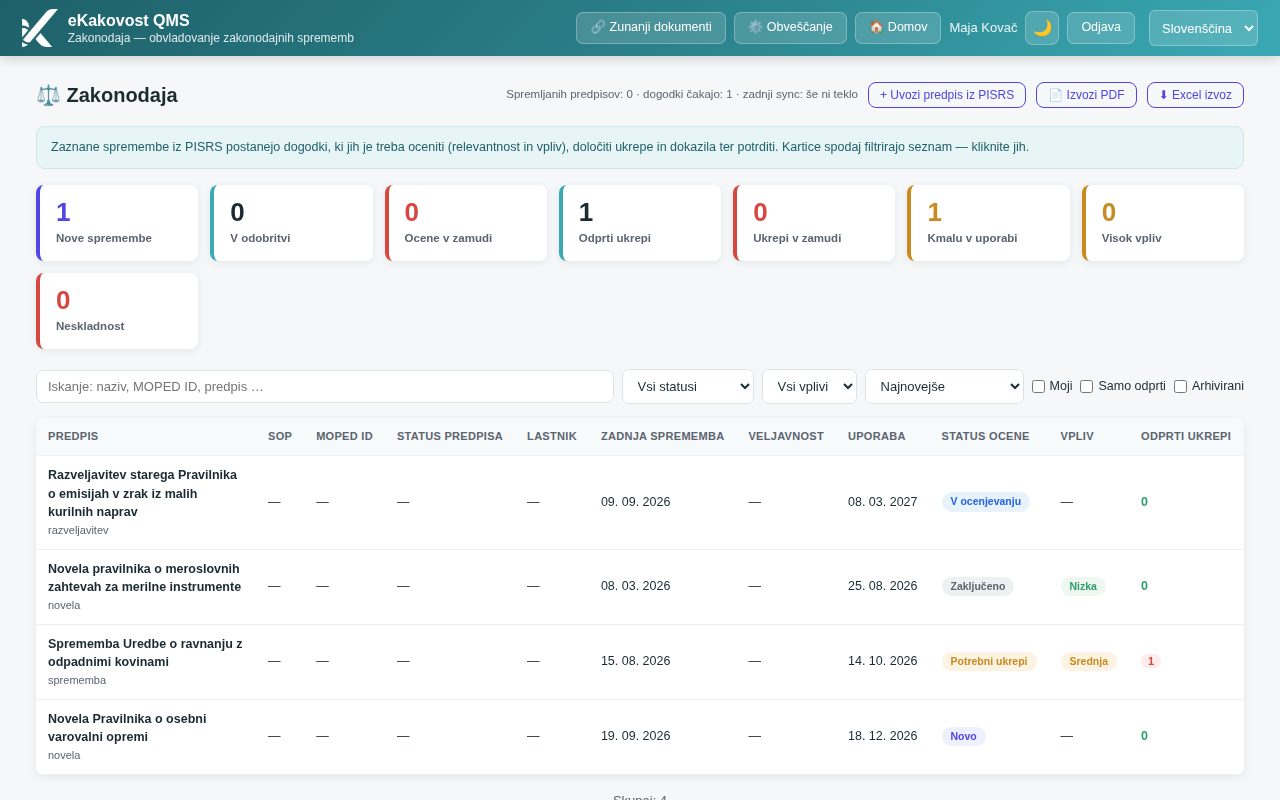Open the Razveljavitev starega Pravilnika row
The width and height of the screenshot is (1280, 800).
click(640, 502)
